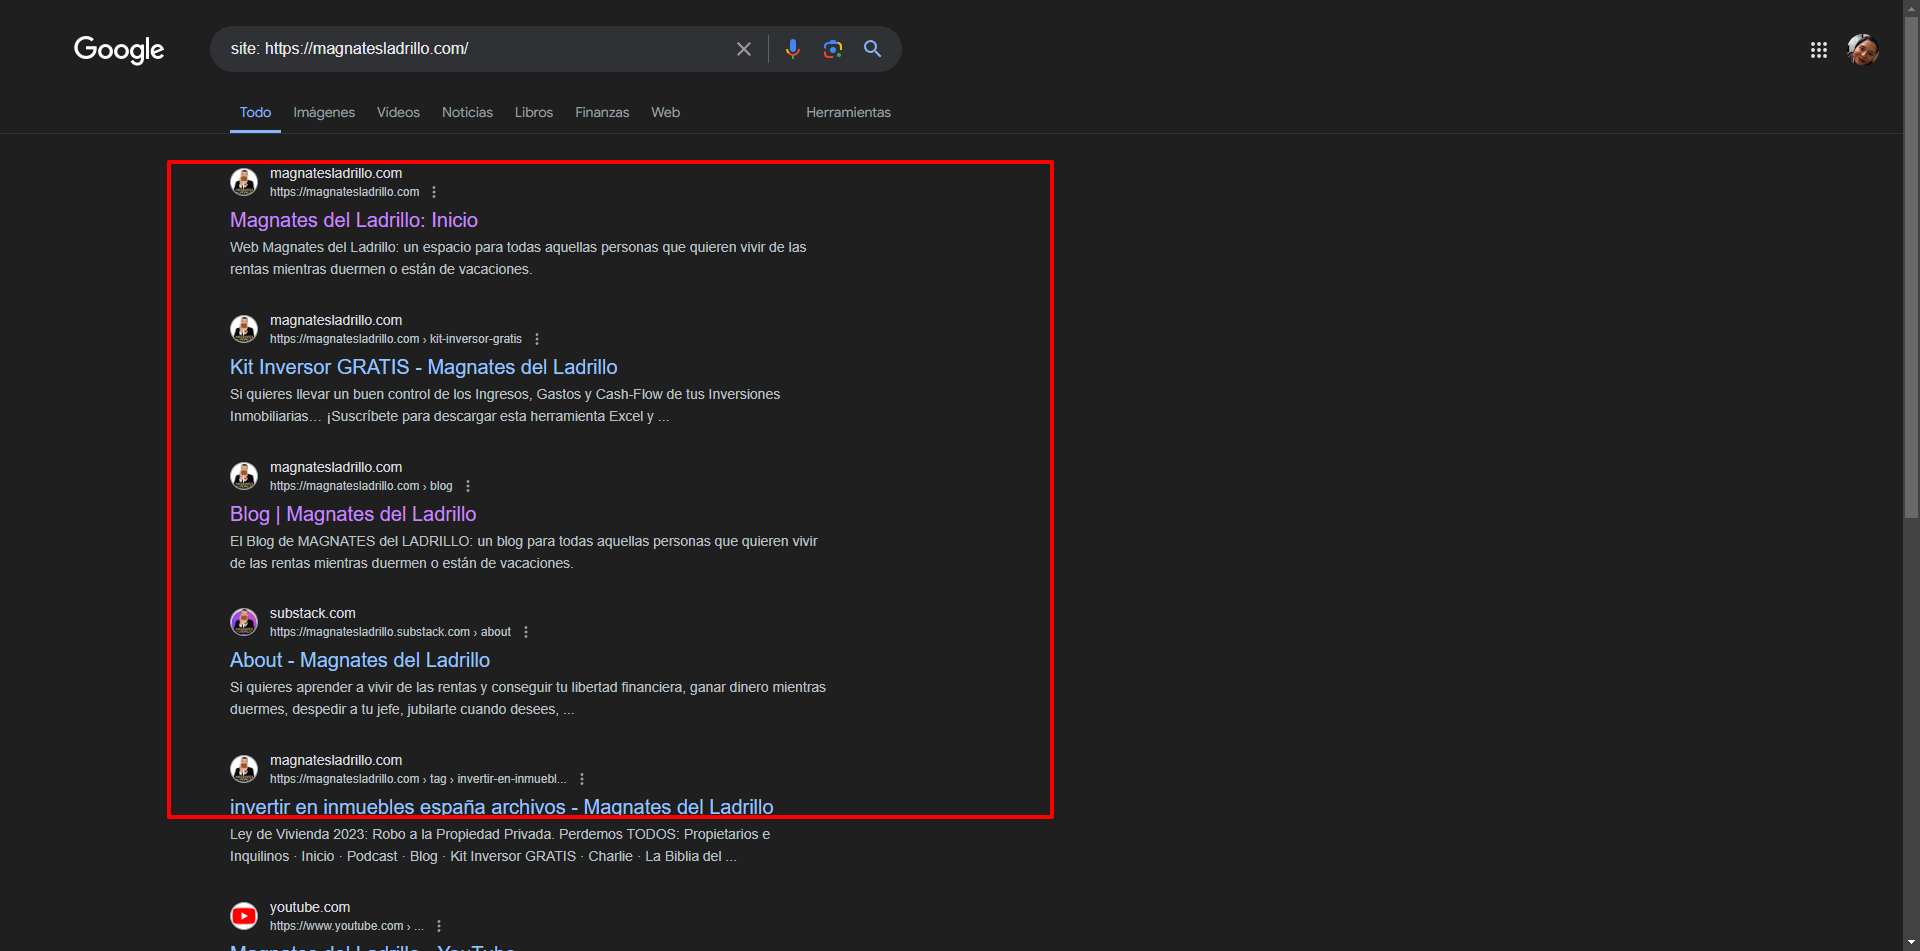The width and height of the screenshot is (1920, 951).
Task: Switch to the Videos tab
Action: click(398, 112)
